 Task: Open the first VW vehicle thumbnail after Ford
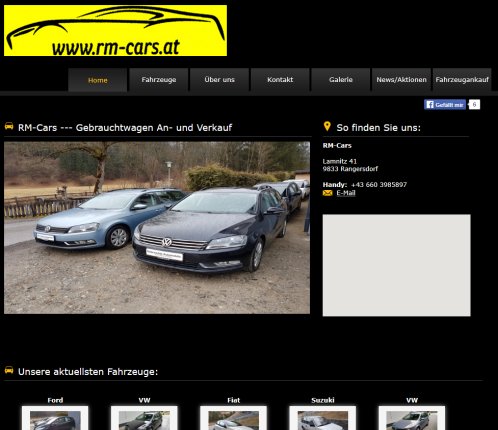pos(144,418)
